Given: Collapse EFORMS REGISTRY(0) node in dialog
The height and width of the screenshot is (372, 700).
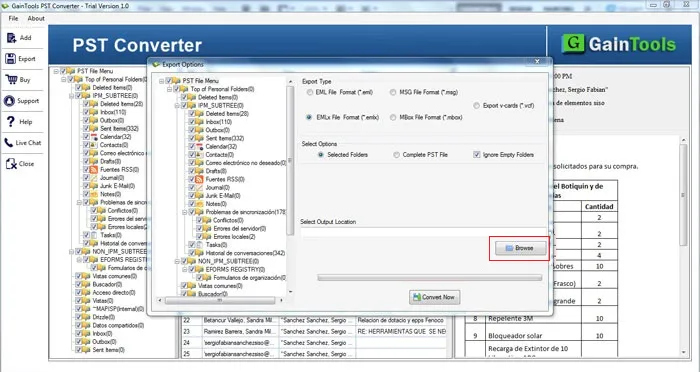Looking at the screenshot, I should click(x=185, y=270).
